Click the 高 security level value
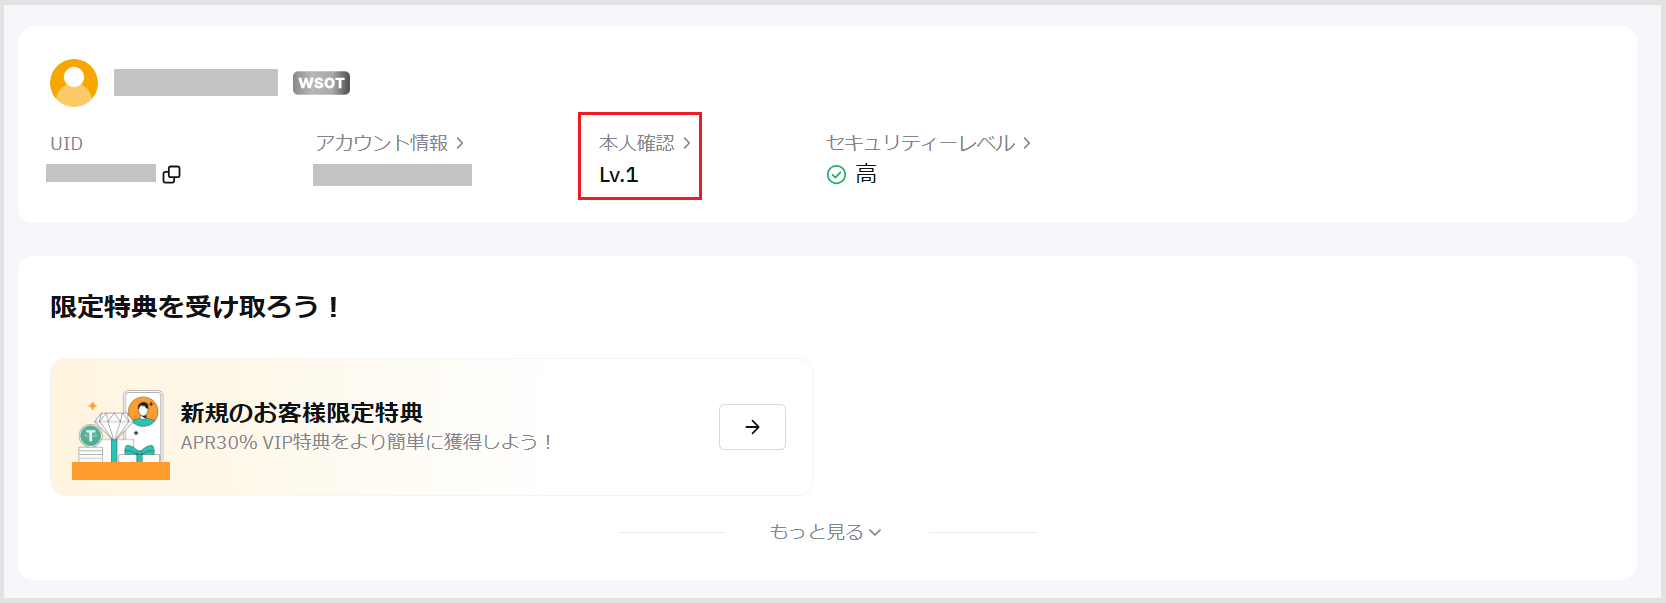Image resolution: width=1666 pixels, height=603 pixels. [x=866, y=175]
